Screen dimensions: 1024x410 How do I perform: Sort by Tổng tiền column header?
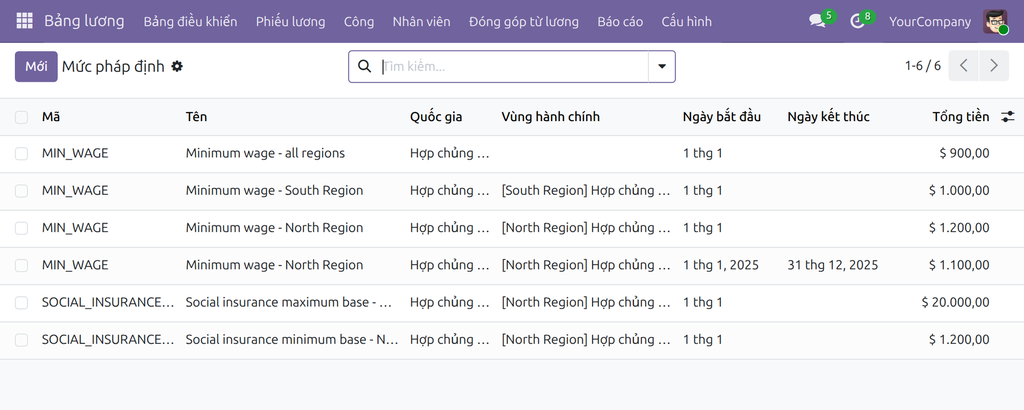[x=961, y=117]
